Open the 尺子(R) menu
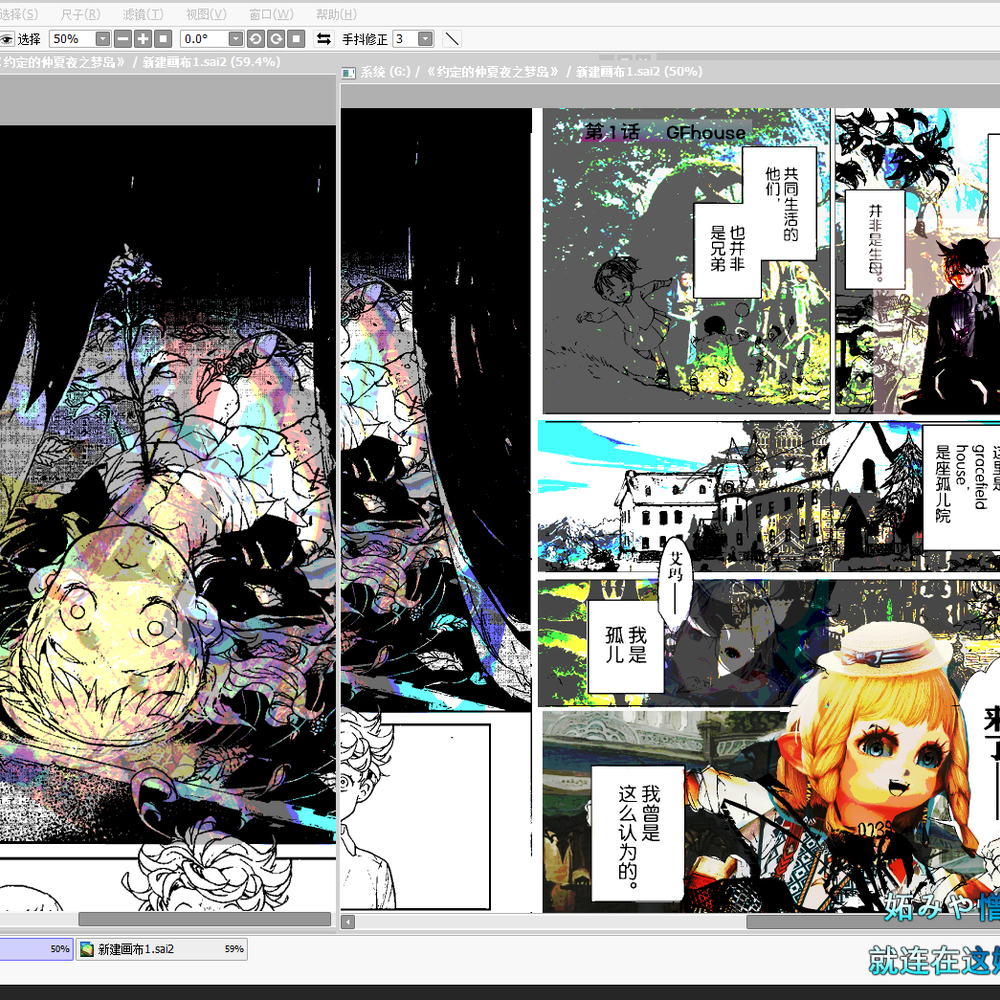The image size is (1000, 1000). click(x=80, y=14)
